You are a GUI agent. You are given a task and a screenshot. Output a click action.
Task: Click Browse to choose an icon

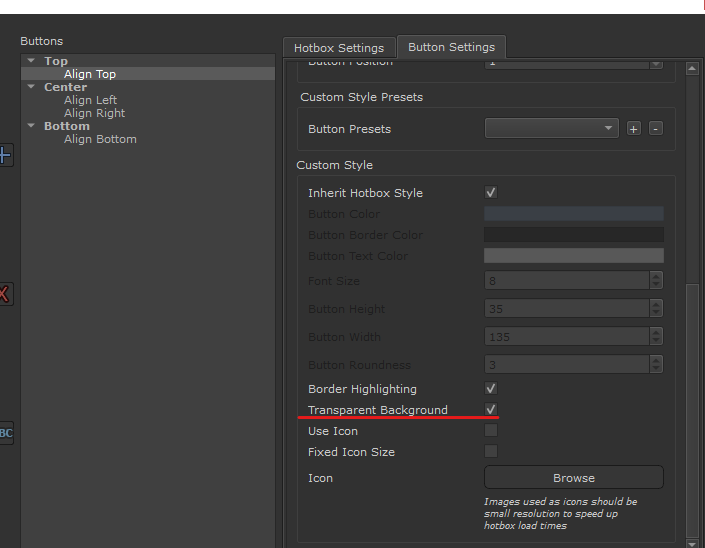pos(573,478)
